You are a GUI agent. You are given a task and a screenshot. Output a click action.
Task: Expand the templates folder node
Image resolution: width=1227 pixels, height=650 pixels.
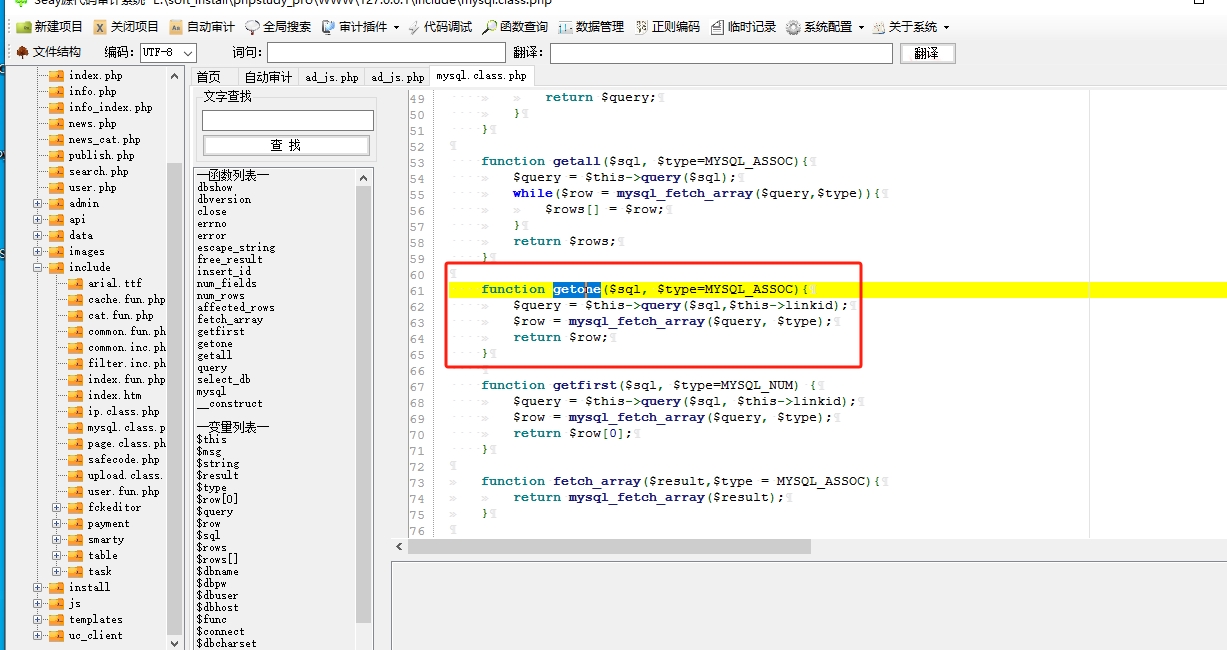tap(38, 620)
